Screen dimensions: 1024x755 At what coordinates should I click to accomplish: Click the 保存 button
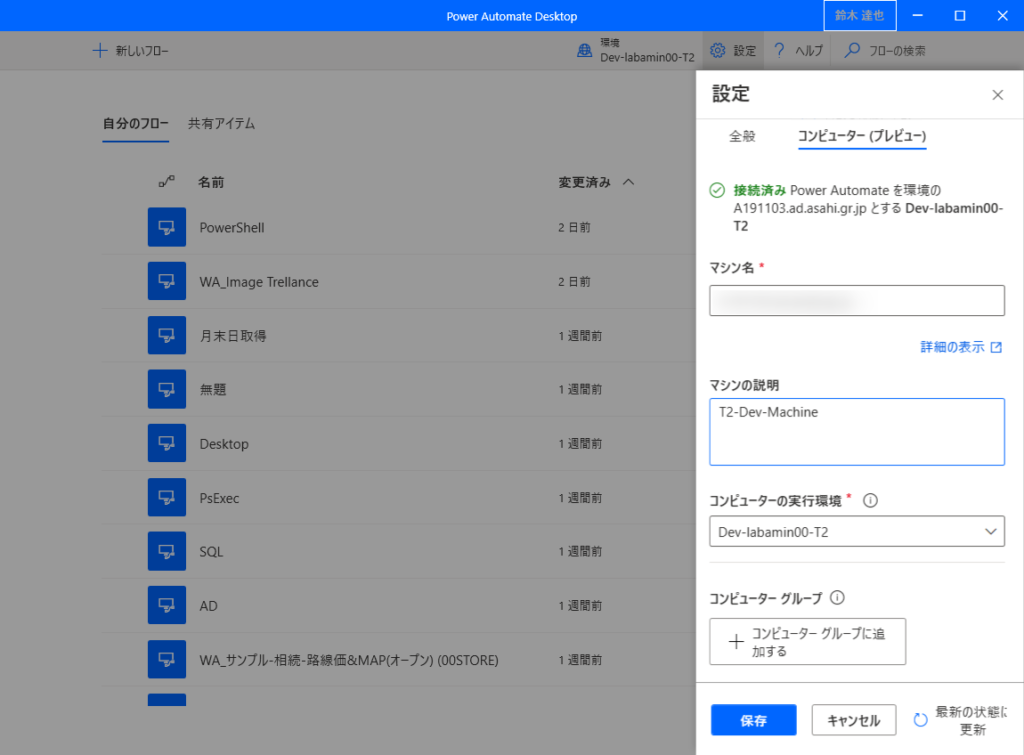click(754, 720)
